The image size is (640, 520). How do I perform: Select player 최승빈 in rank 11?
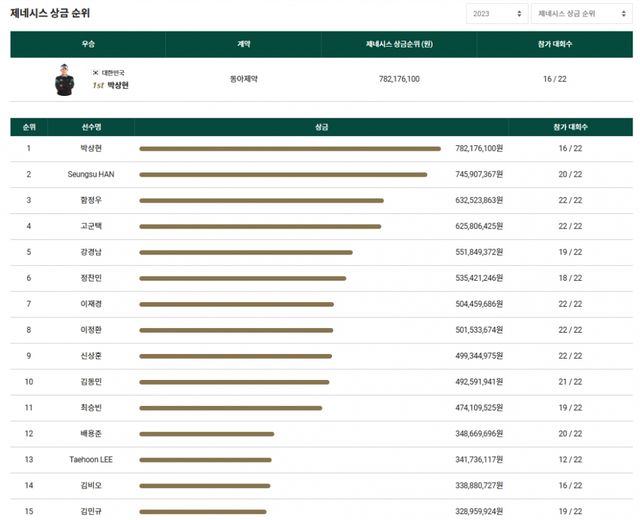(x=91, y=407)
